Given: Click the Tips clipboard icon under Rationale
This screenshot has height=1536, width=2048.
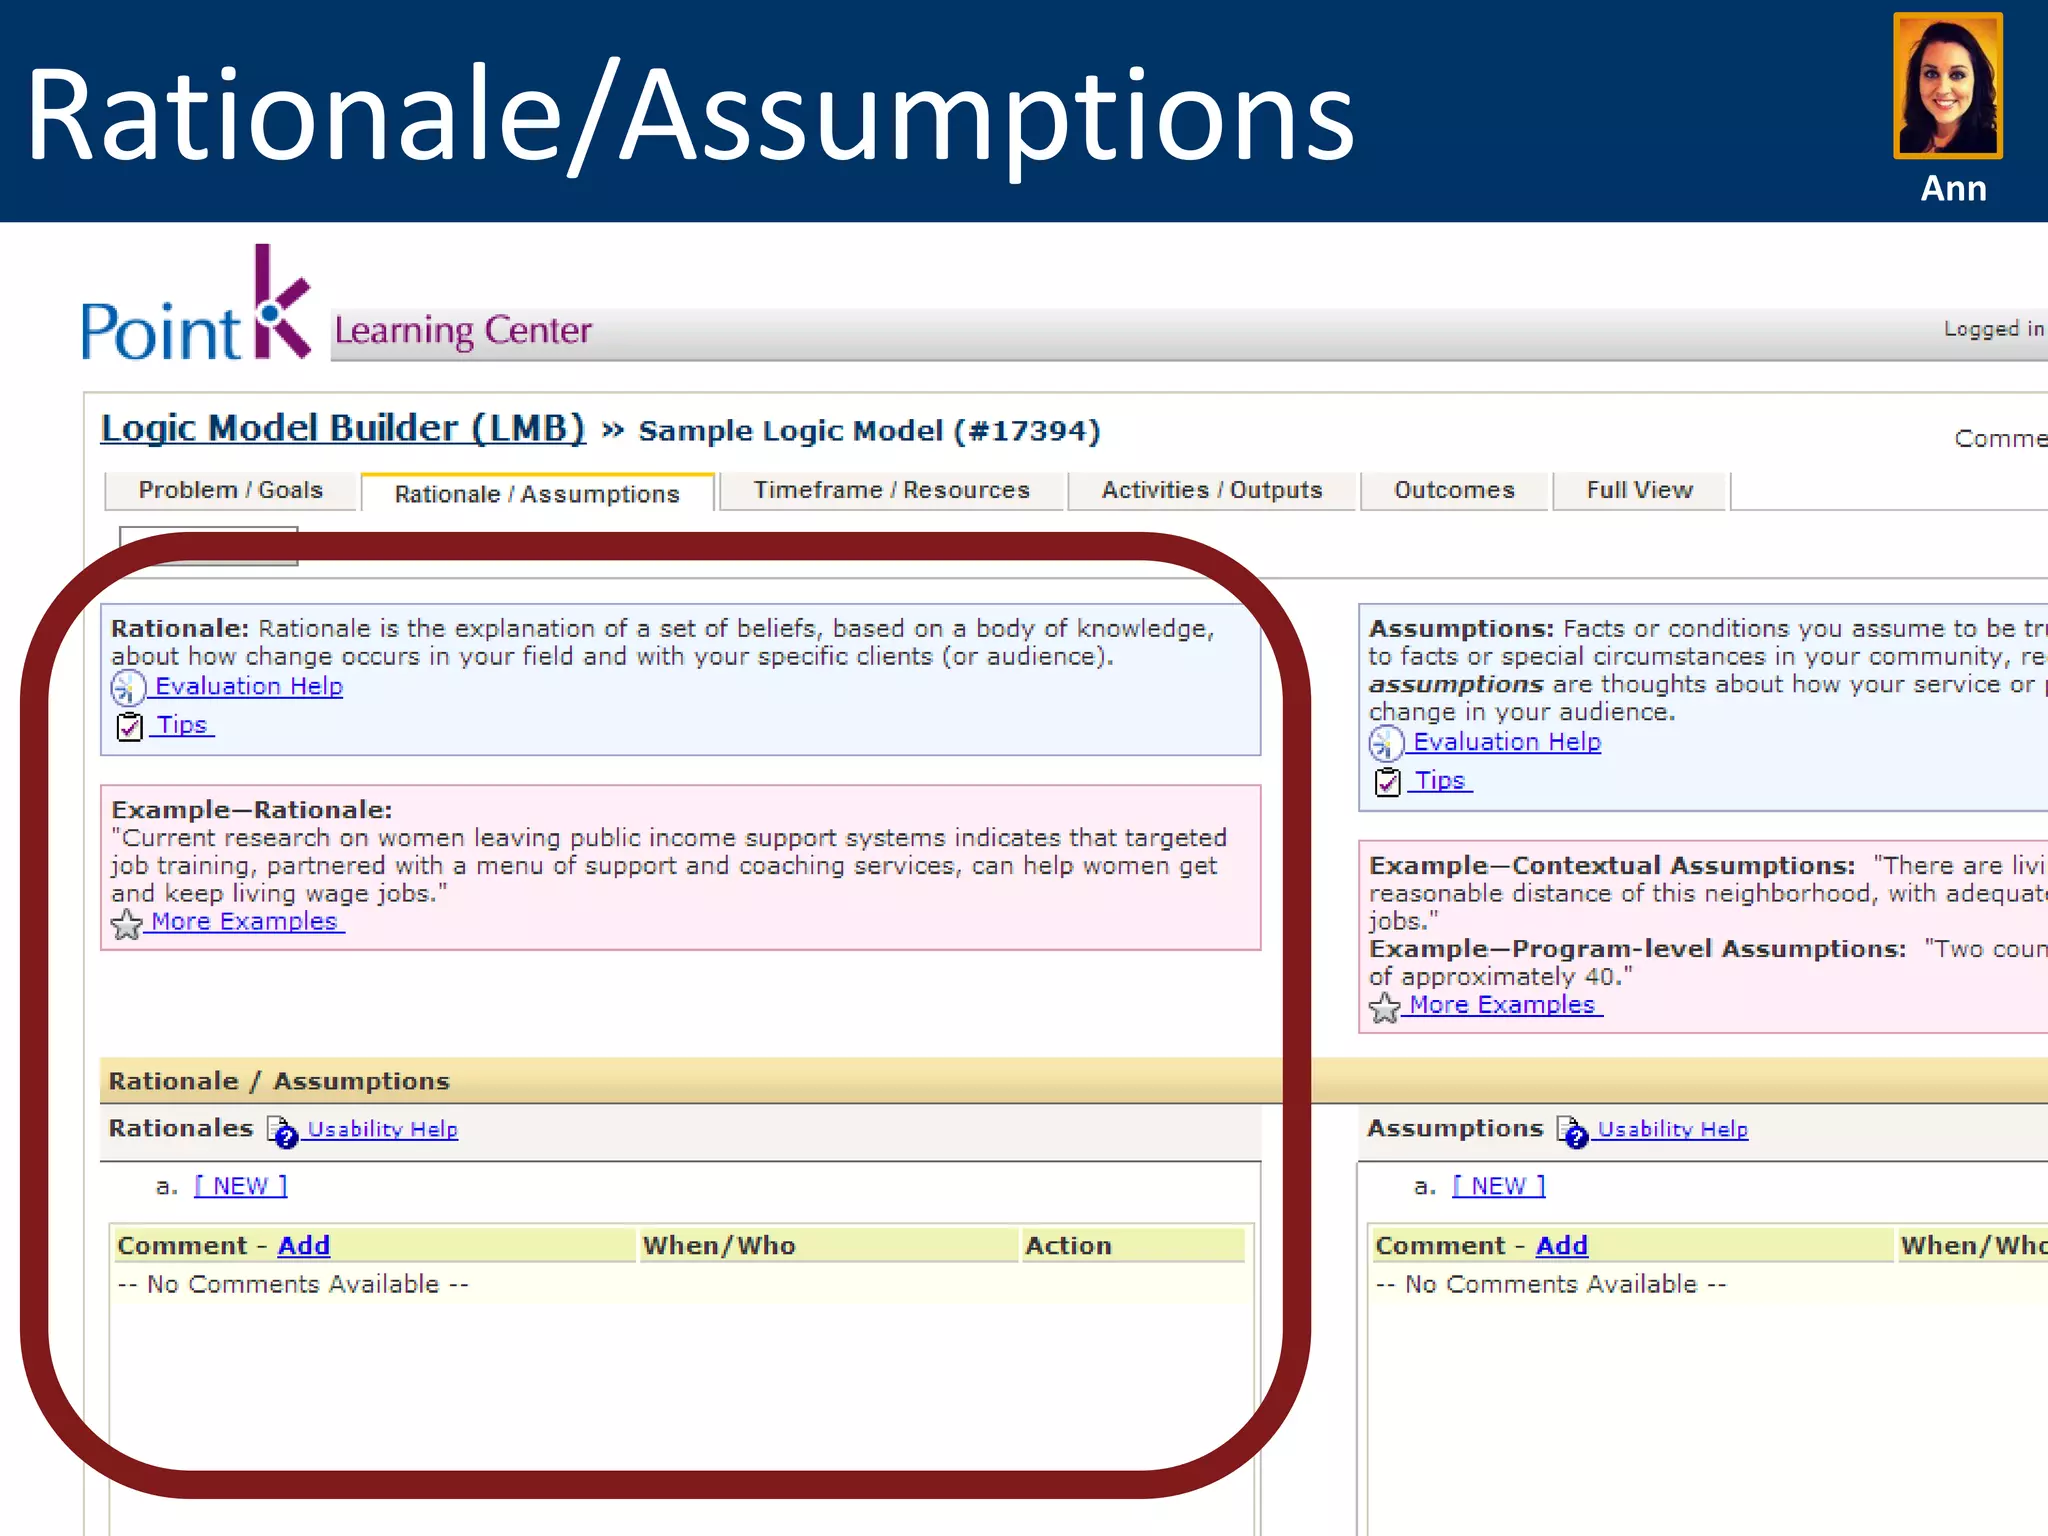Looking at the screenshot, I should point(130,726).
